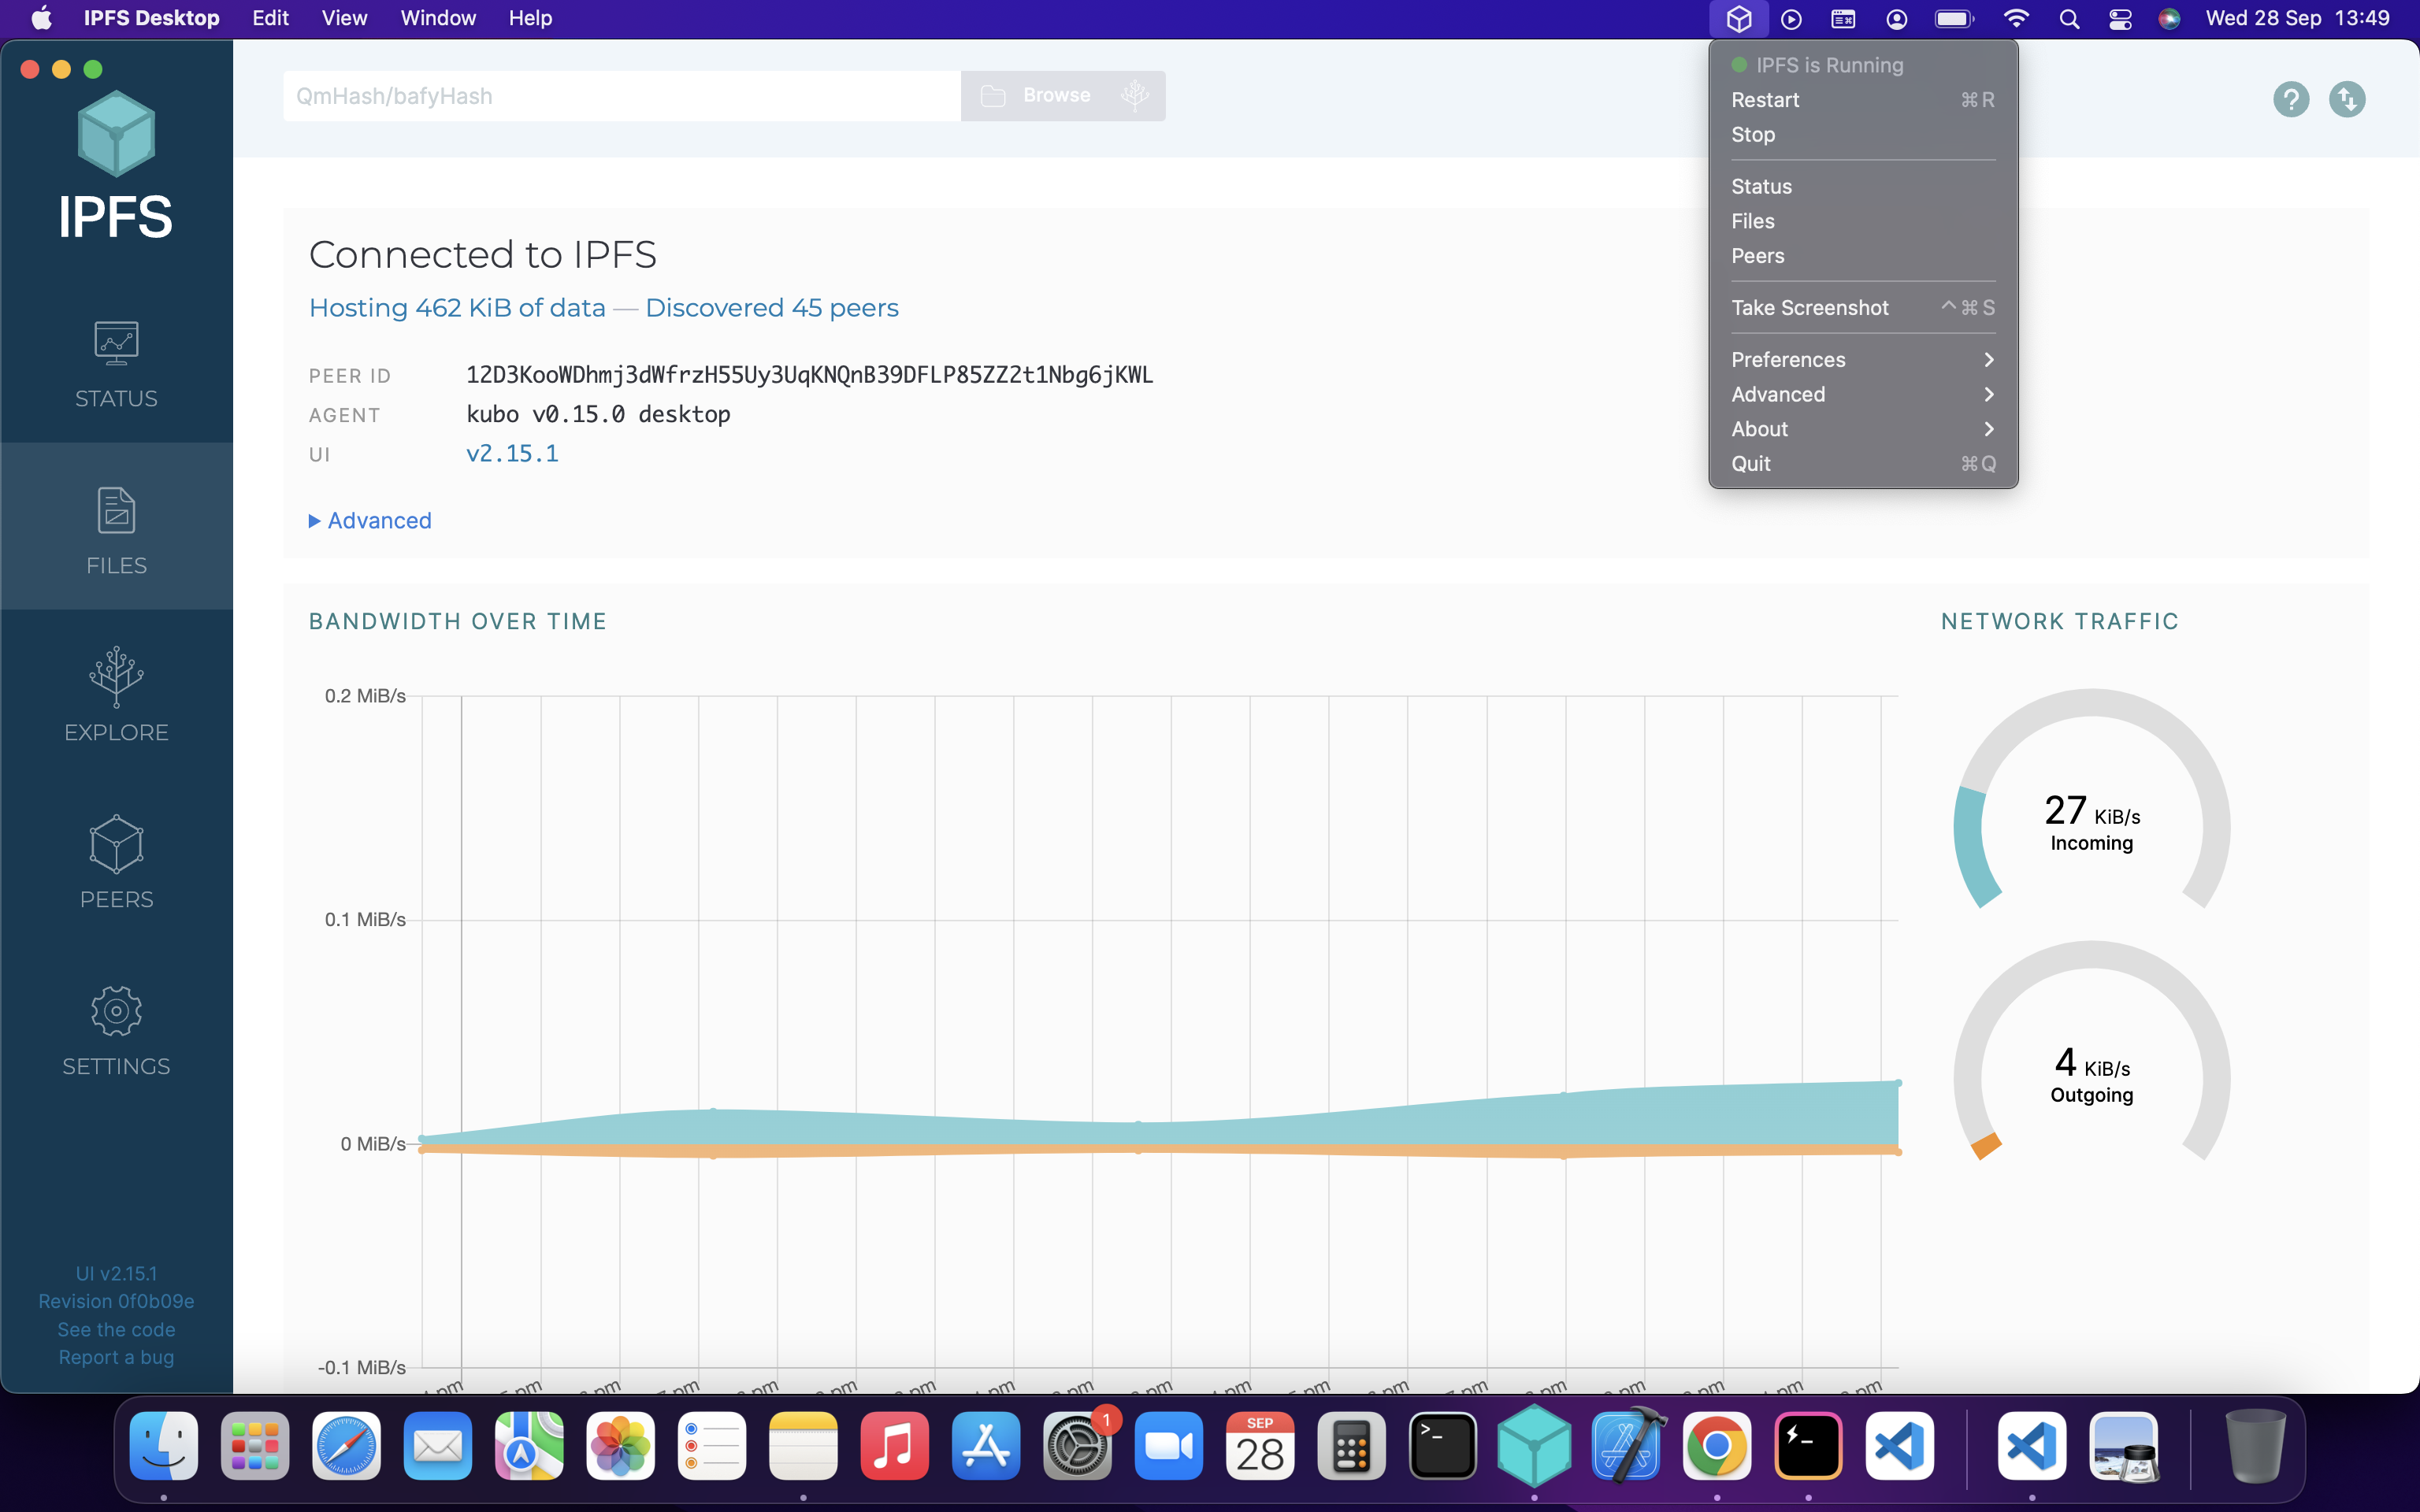2420x1512 pixels.
Task: Open the View menu in menu bar
Action: (x=344, y=18)
